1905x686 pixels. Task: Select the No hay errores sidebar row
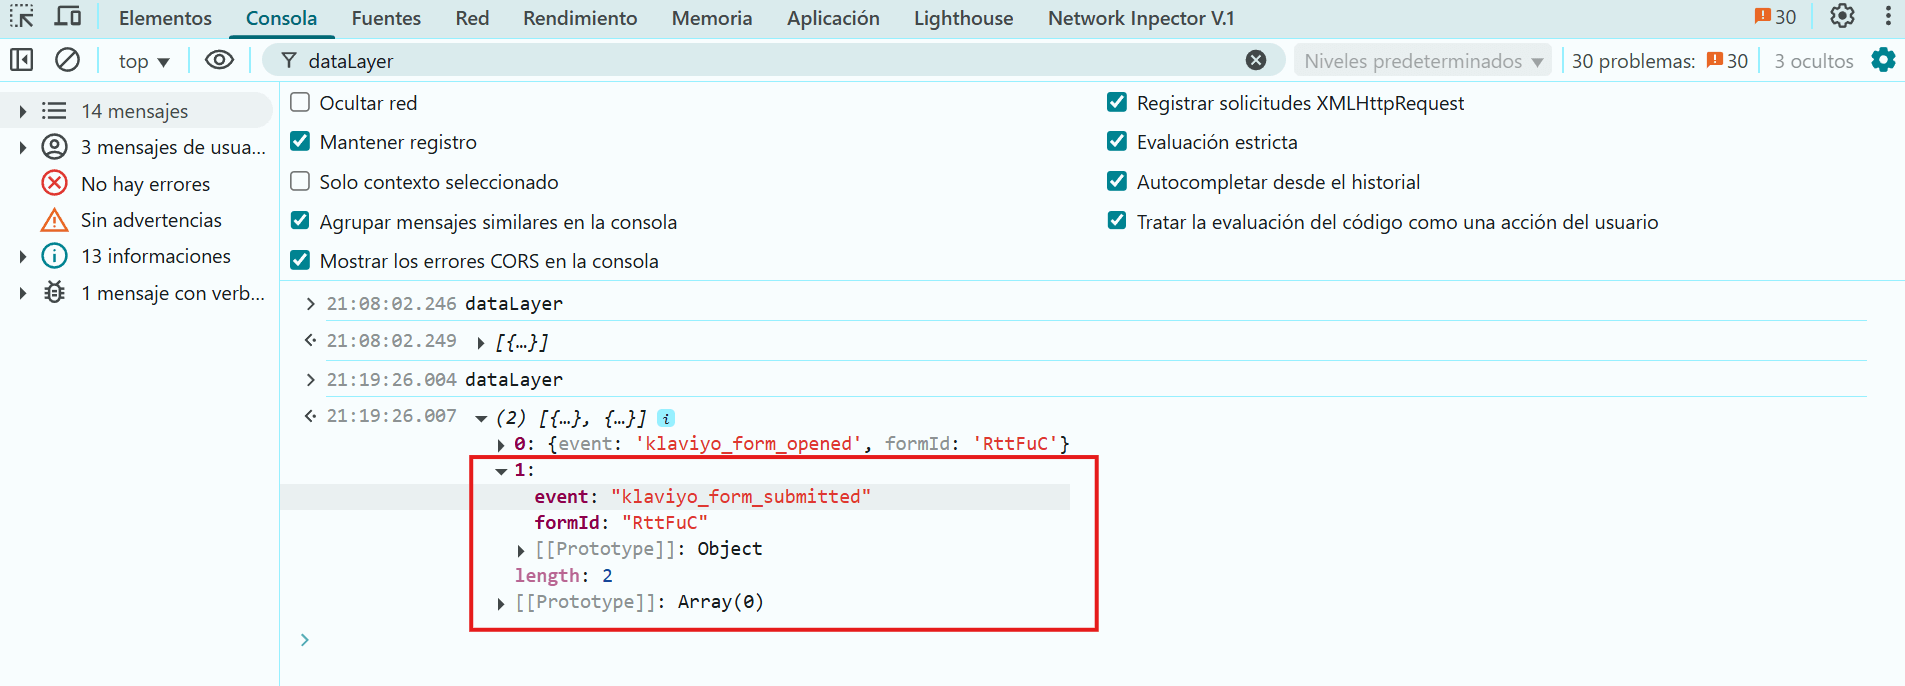[137, 184]
